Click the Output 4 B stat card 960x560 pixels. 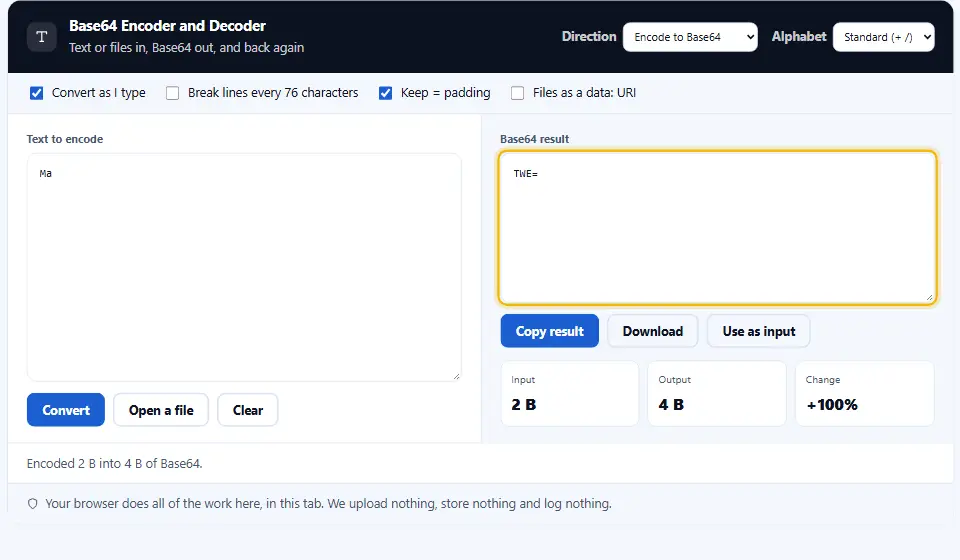pos(717,394)
